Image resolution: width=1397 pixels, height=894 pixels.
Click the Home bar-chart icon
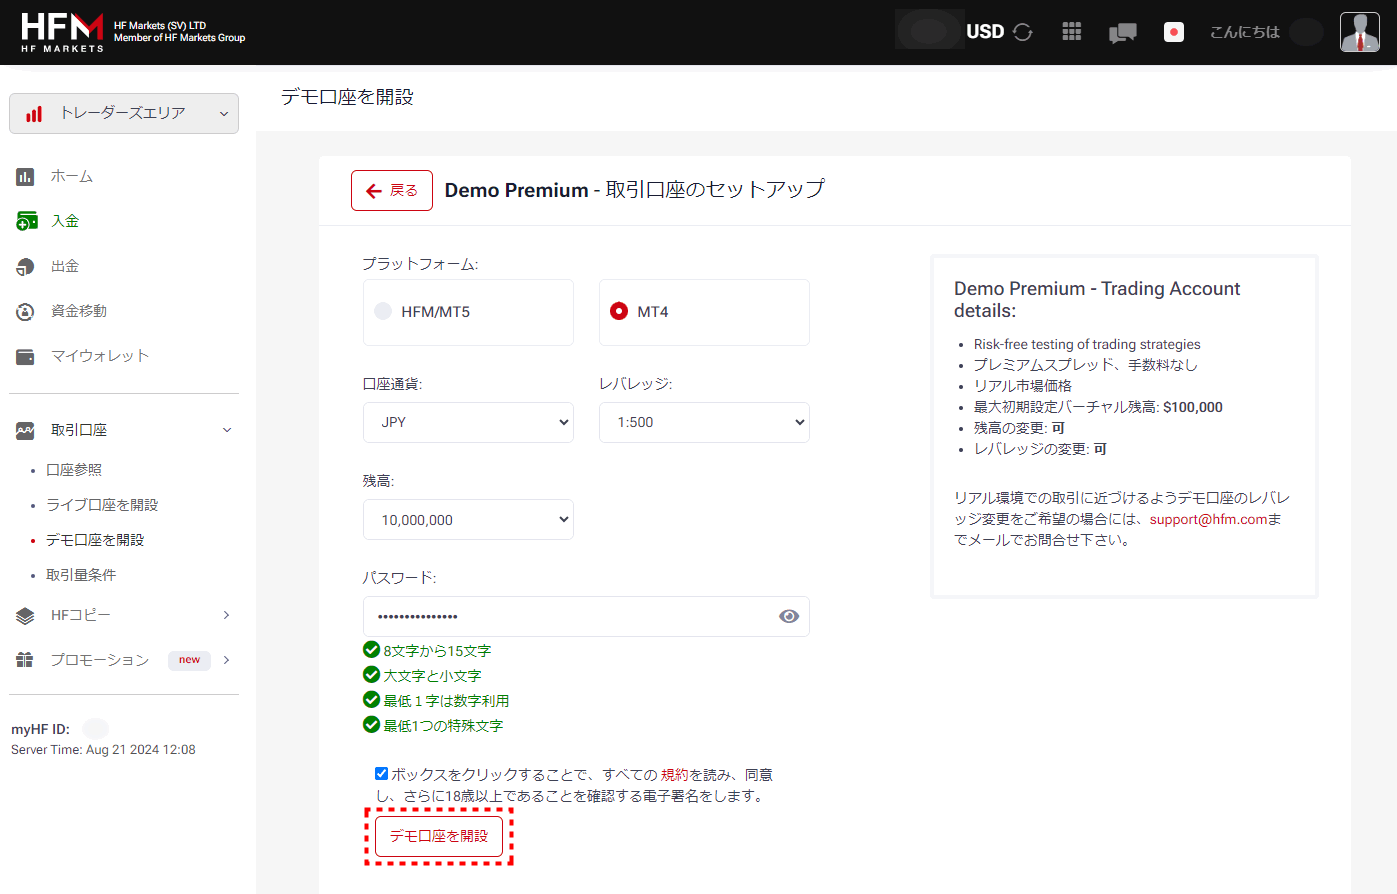pos(25,177)
